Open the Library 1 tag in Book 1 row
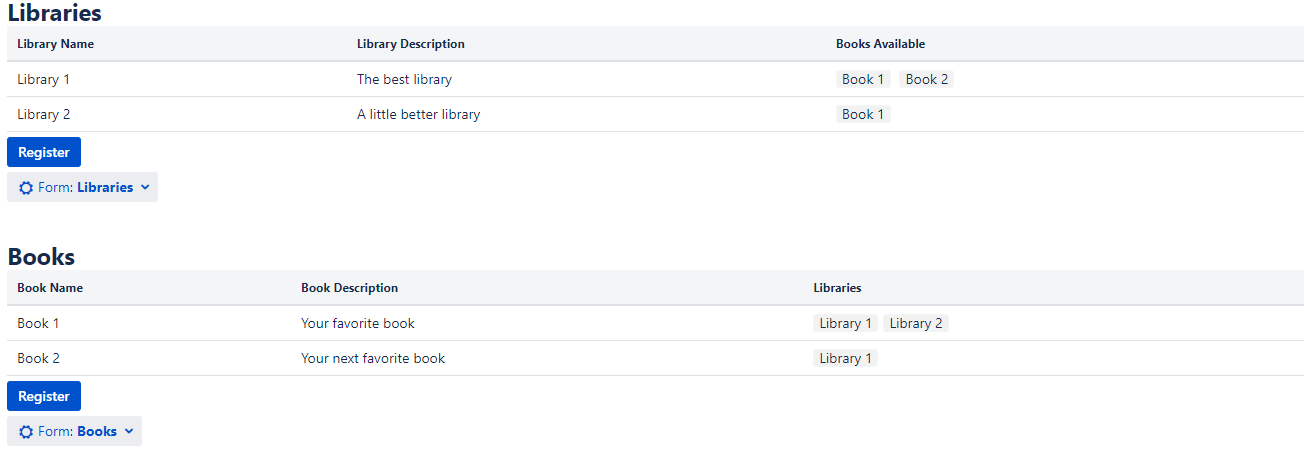Screen dimensions: 1304x458 845,323
